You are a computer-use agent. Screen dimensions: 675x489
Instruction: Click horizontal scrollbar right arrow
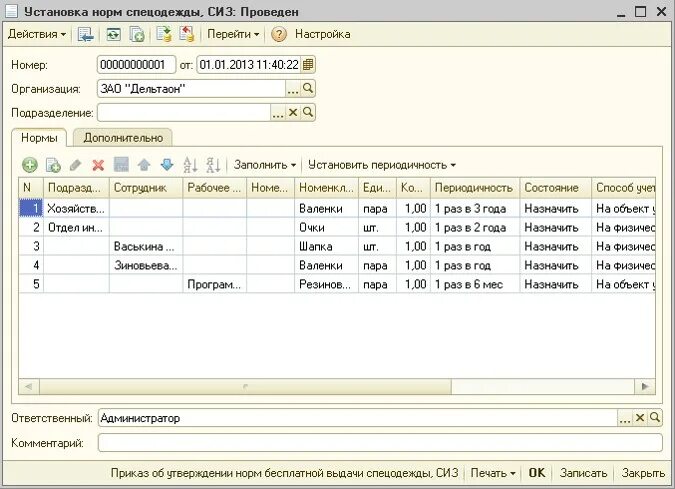coord(645,387)
